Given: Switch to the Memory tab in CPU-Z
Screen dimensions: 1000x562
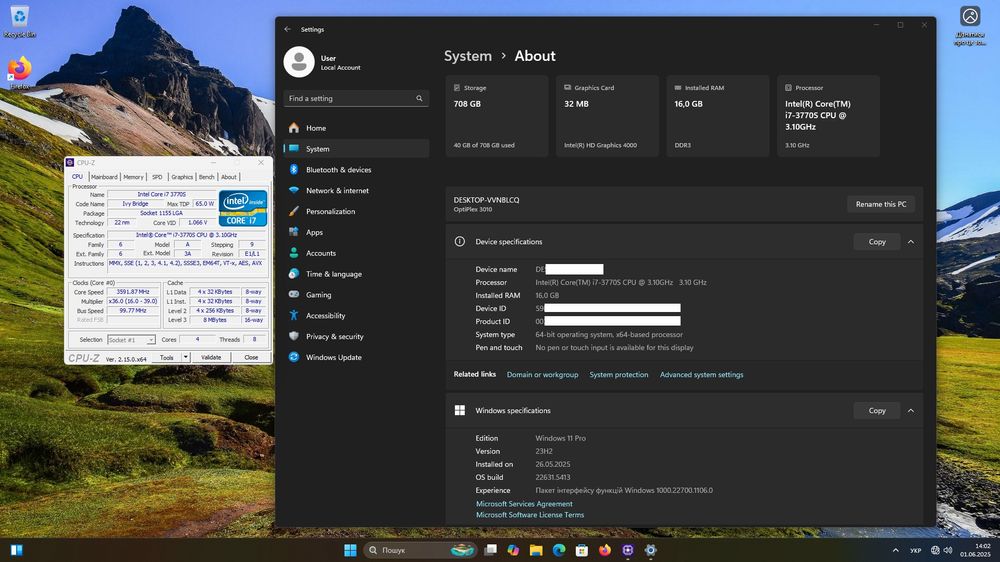Looking at the screenshot, I should click(x=133, y=177).
